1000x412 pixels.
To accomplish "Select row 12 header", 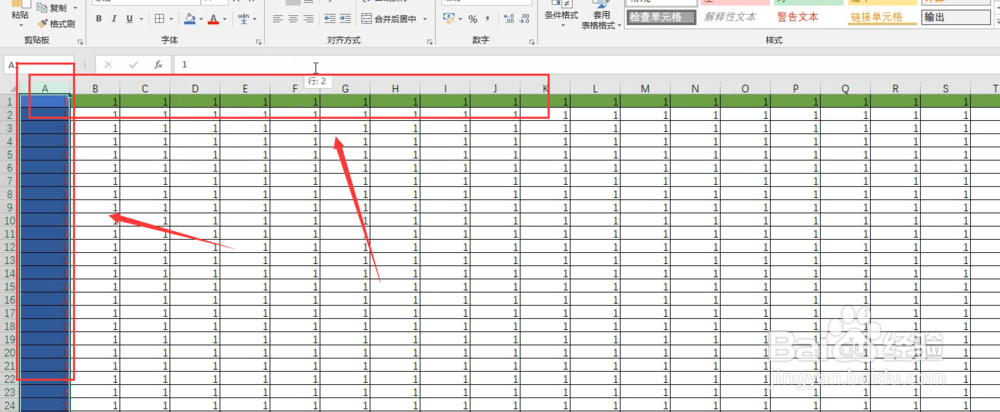I will pyautogui.click(x=10, y=247).
